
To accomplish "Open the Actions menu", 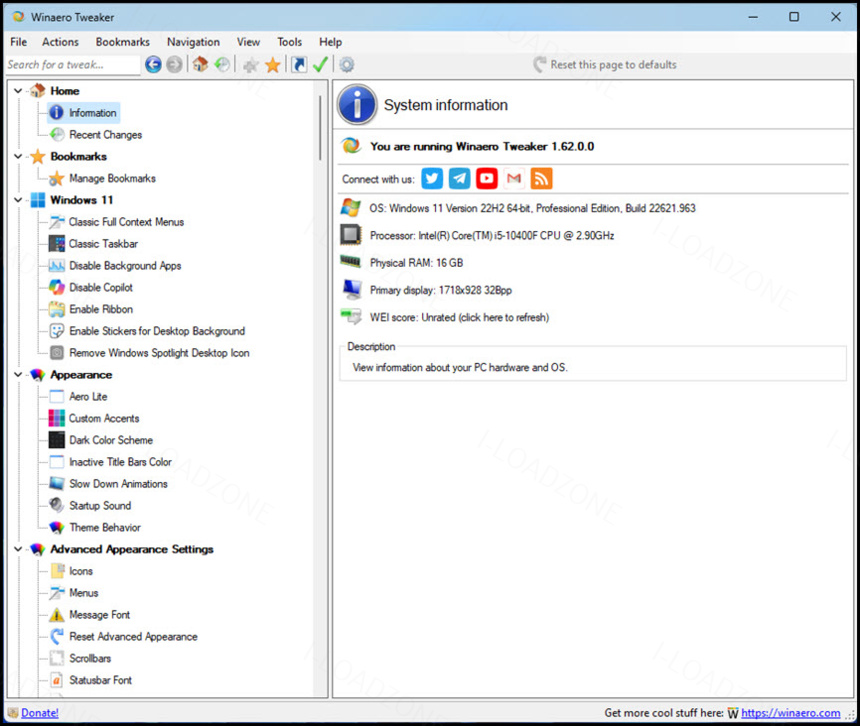I will 60,42.
